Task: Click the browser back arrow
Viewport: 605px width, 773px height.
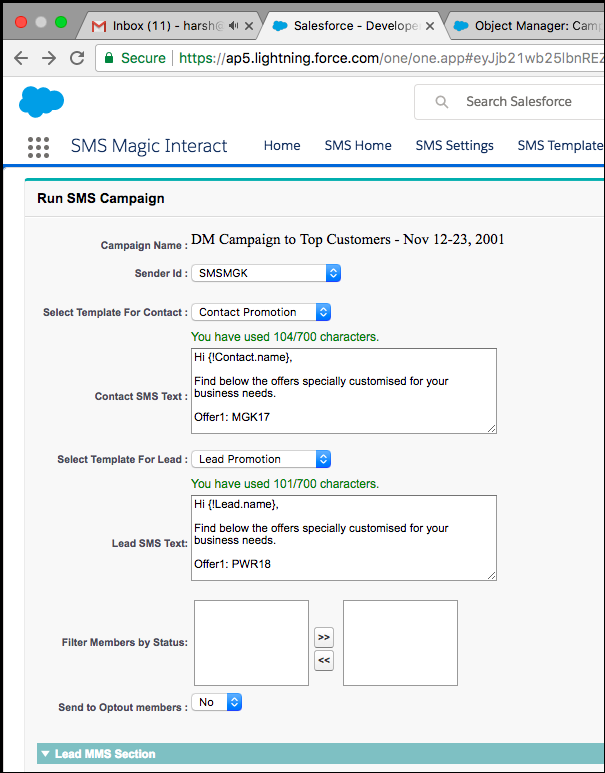Action: tap(21, 58)
